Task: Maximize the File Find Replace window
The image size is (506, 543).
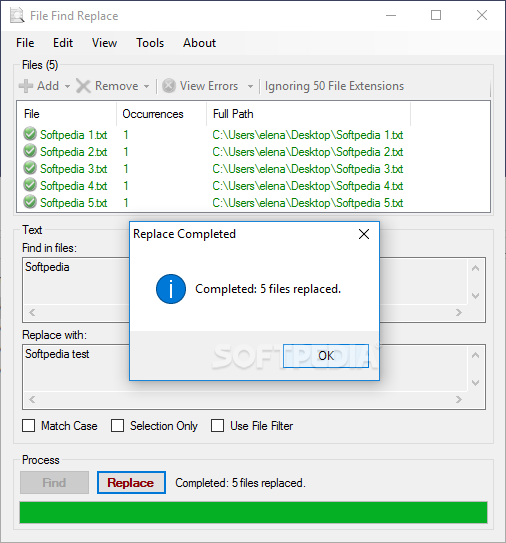Action: 436,15
